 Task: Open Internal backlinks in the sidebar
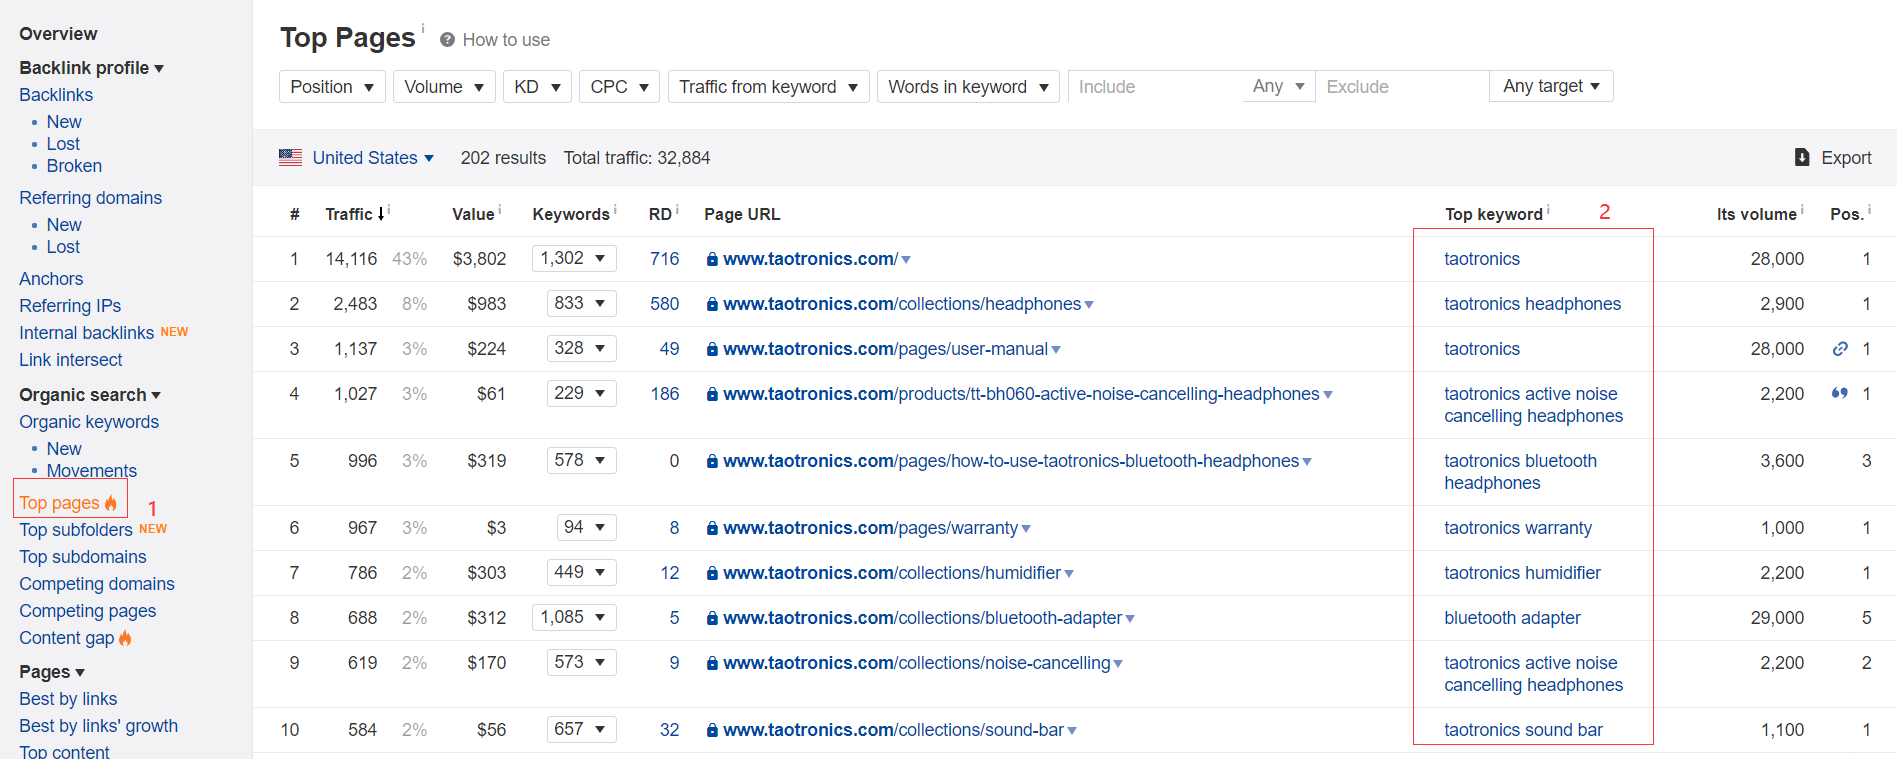[86, 333]
